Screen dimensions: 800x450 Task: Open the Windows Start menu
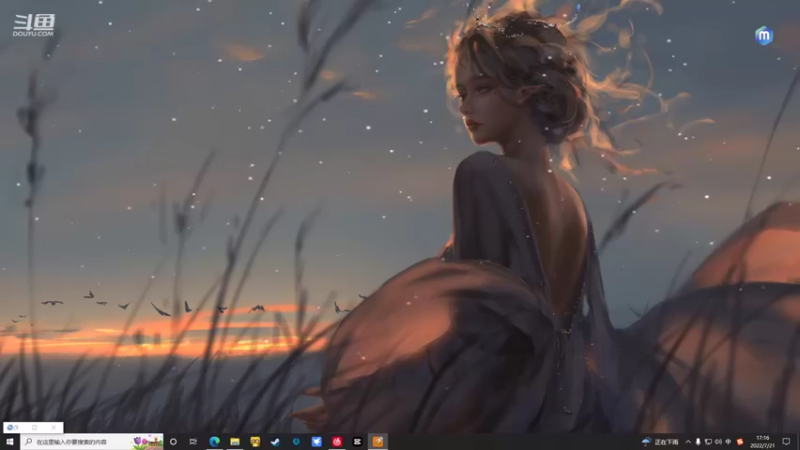[10, 442]
